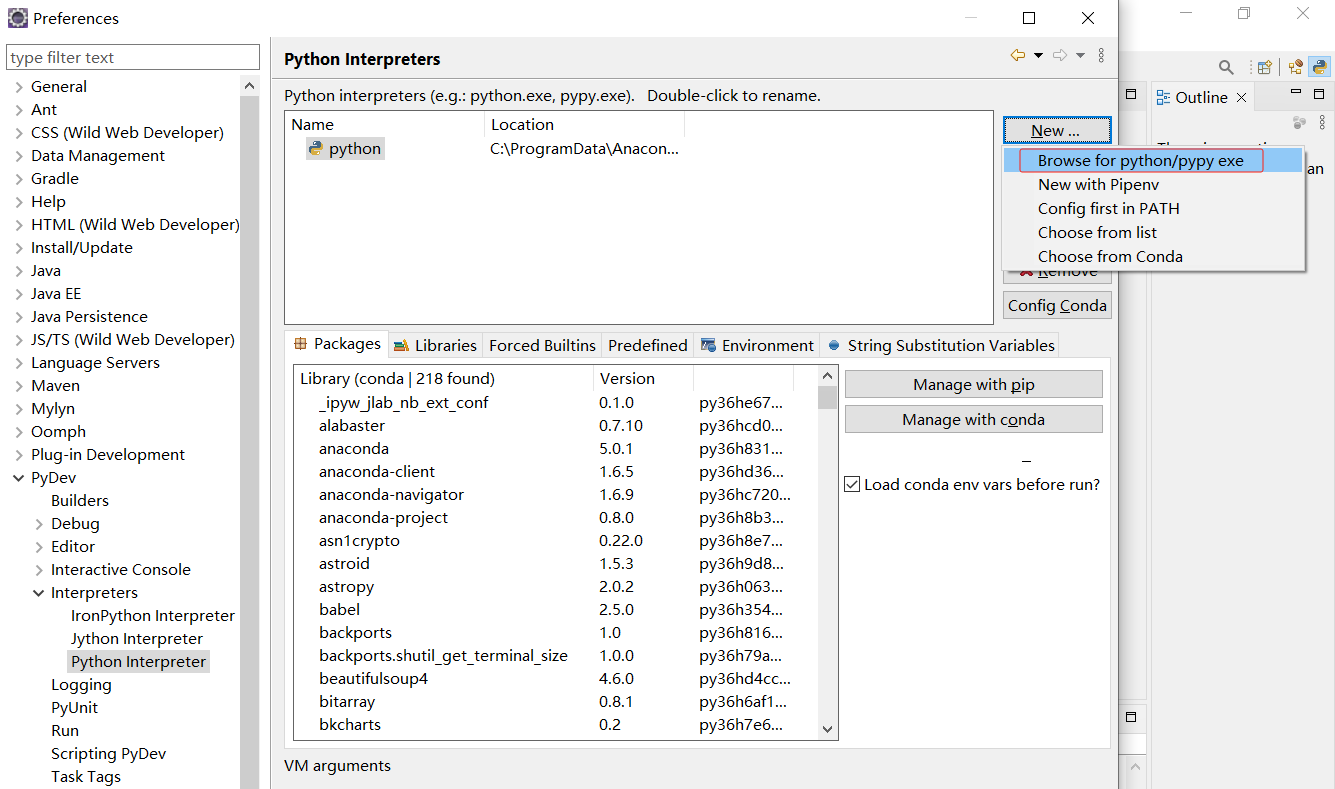Viewport: 1335px width, 789px height.
Task: Select IronPython Interpreter tree item
Action: point(152,616)
